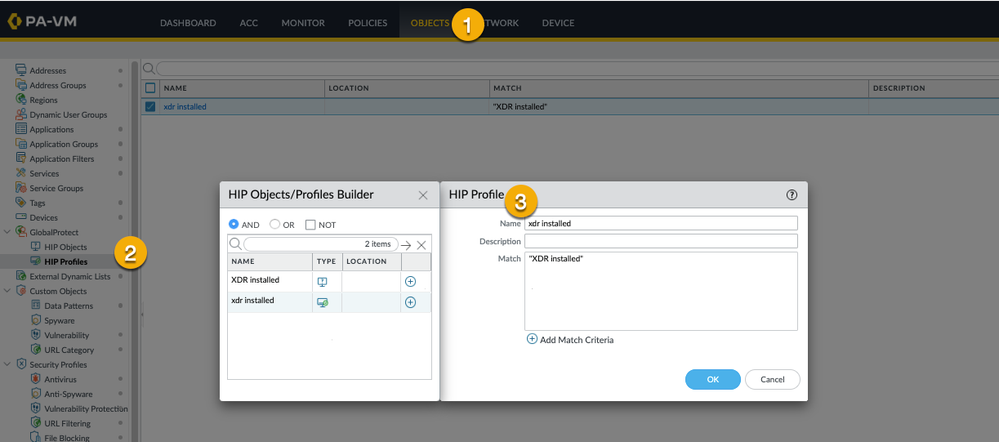Click into the Description input field
The image size is (999, 442).
tap(660, 241)
